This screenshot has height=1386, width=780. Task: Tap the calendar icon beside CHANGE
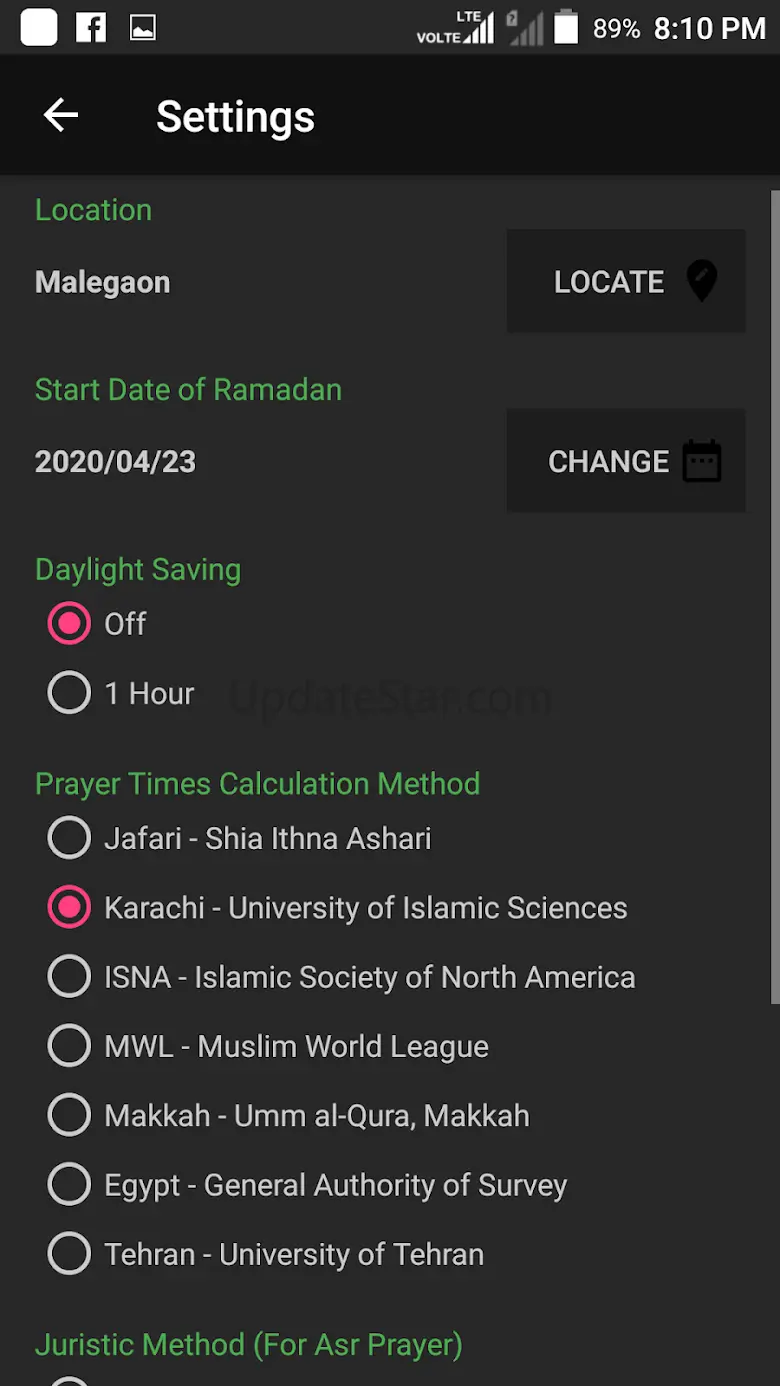pos(702,461)
